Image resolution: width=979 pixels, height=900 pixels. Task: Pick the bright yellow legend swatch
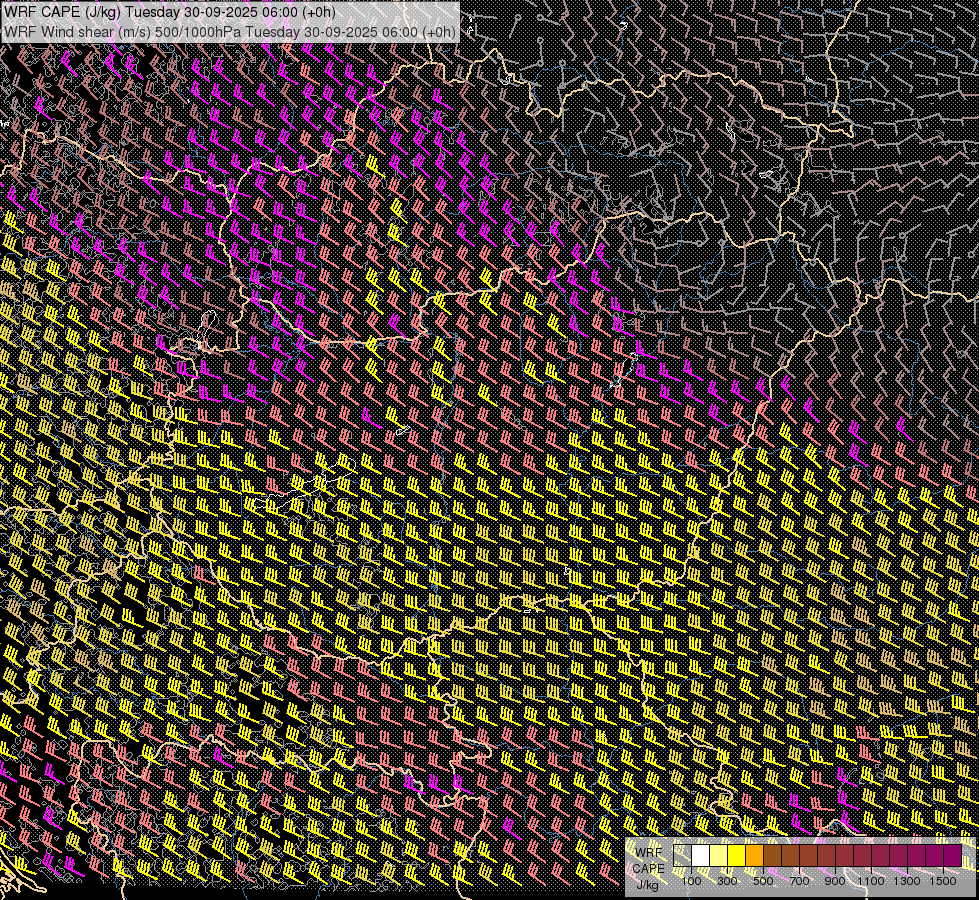click(x=737, y=856)
